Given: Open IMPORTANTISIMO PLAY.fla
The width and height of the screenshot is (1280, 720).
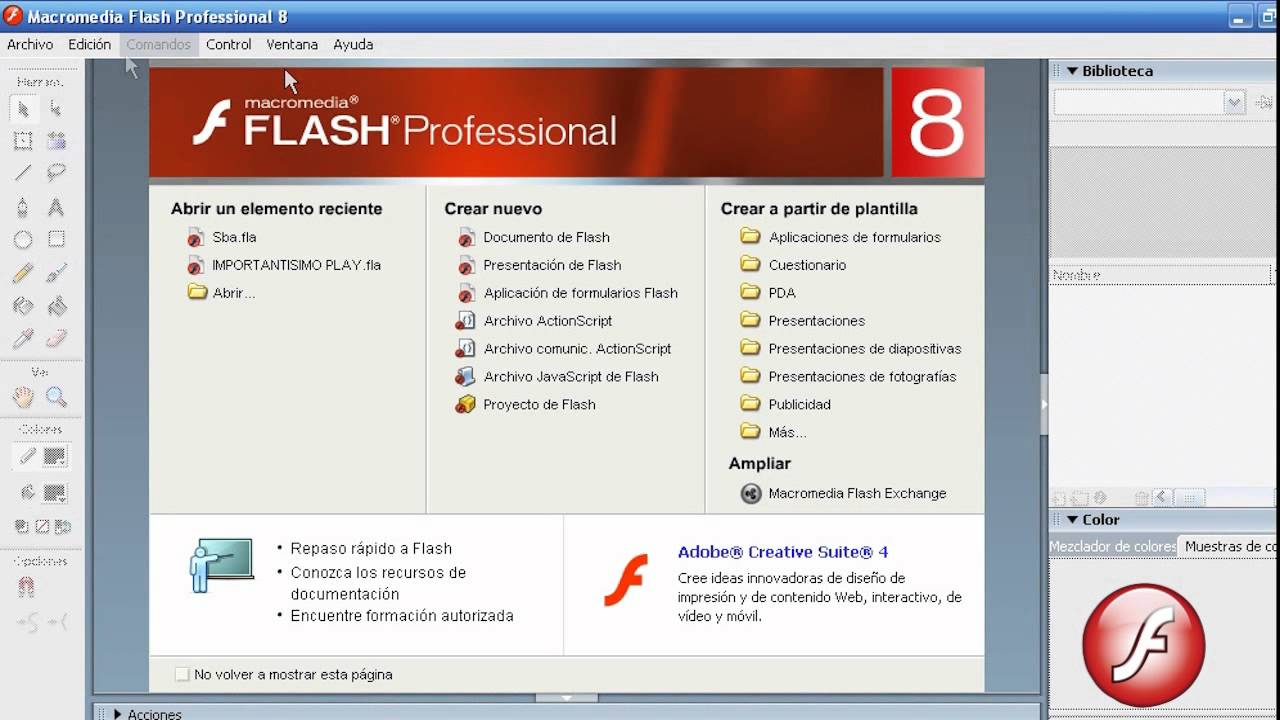Looking at the screenshot, I should pos(296,265).
